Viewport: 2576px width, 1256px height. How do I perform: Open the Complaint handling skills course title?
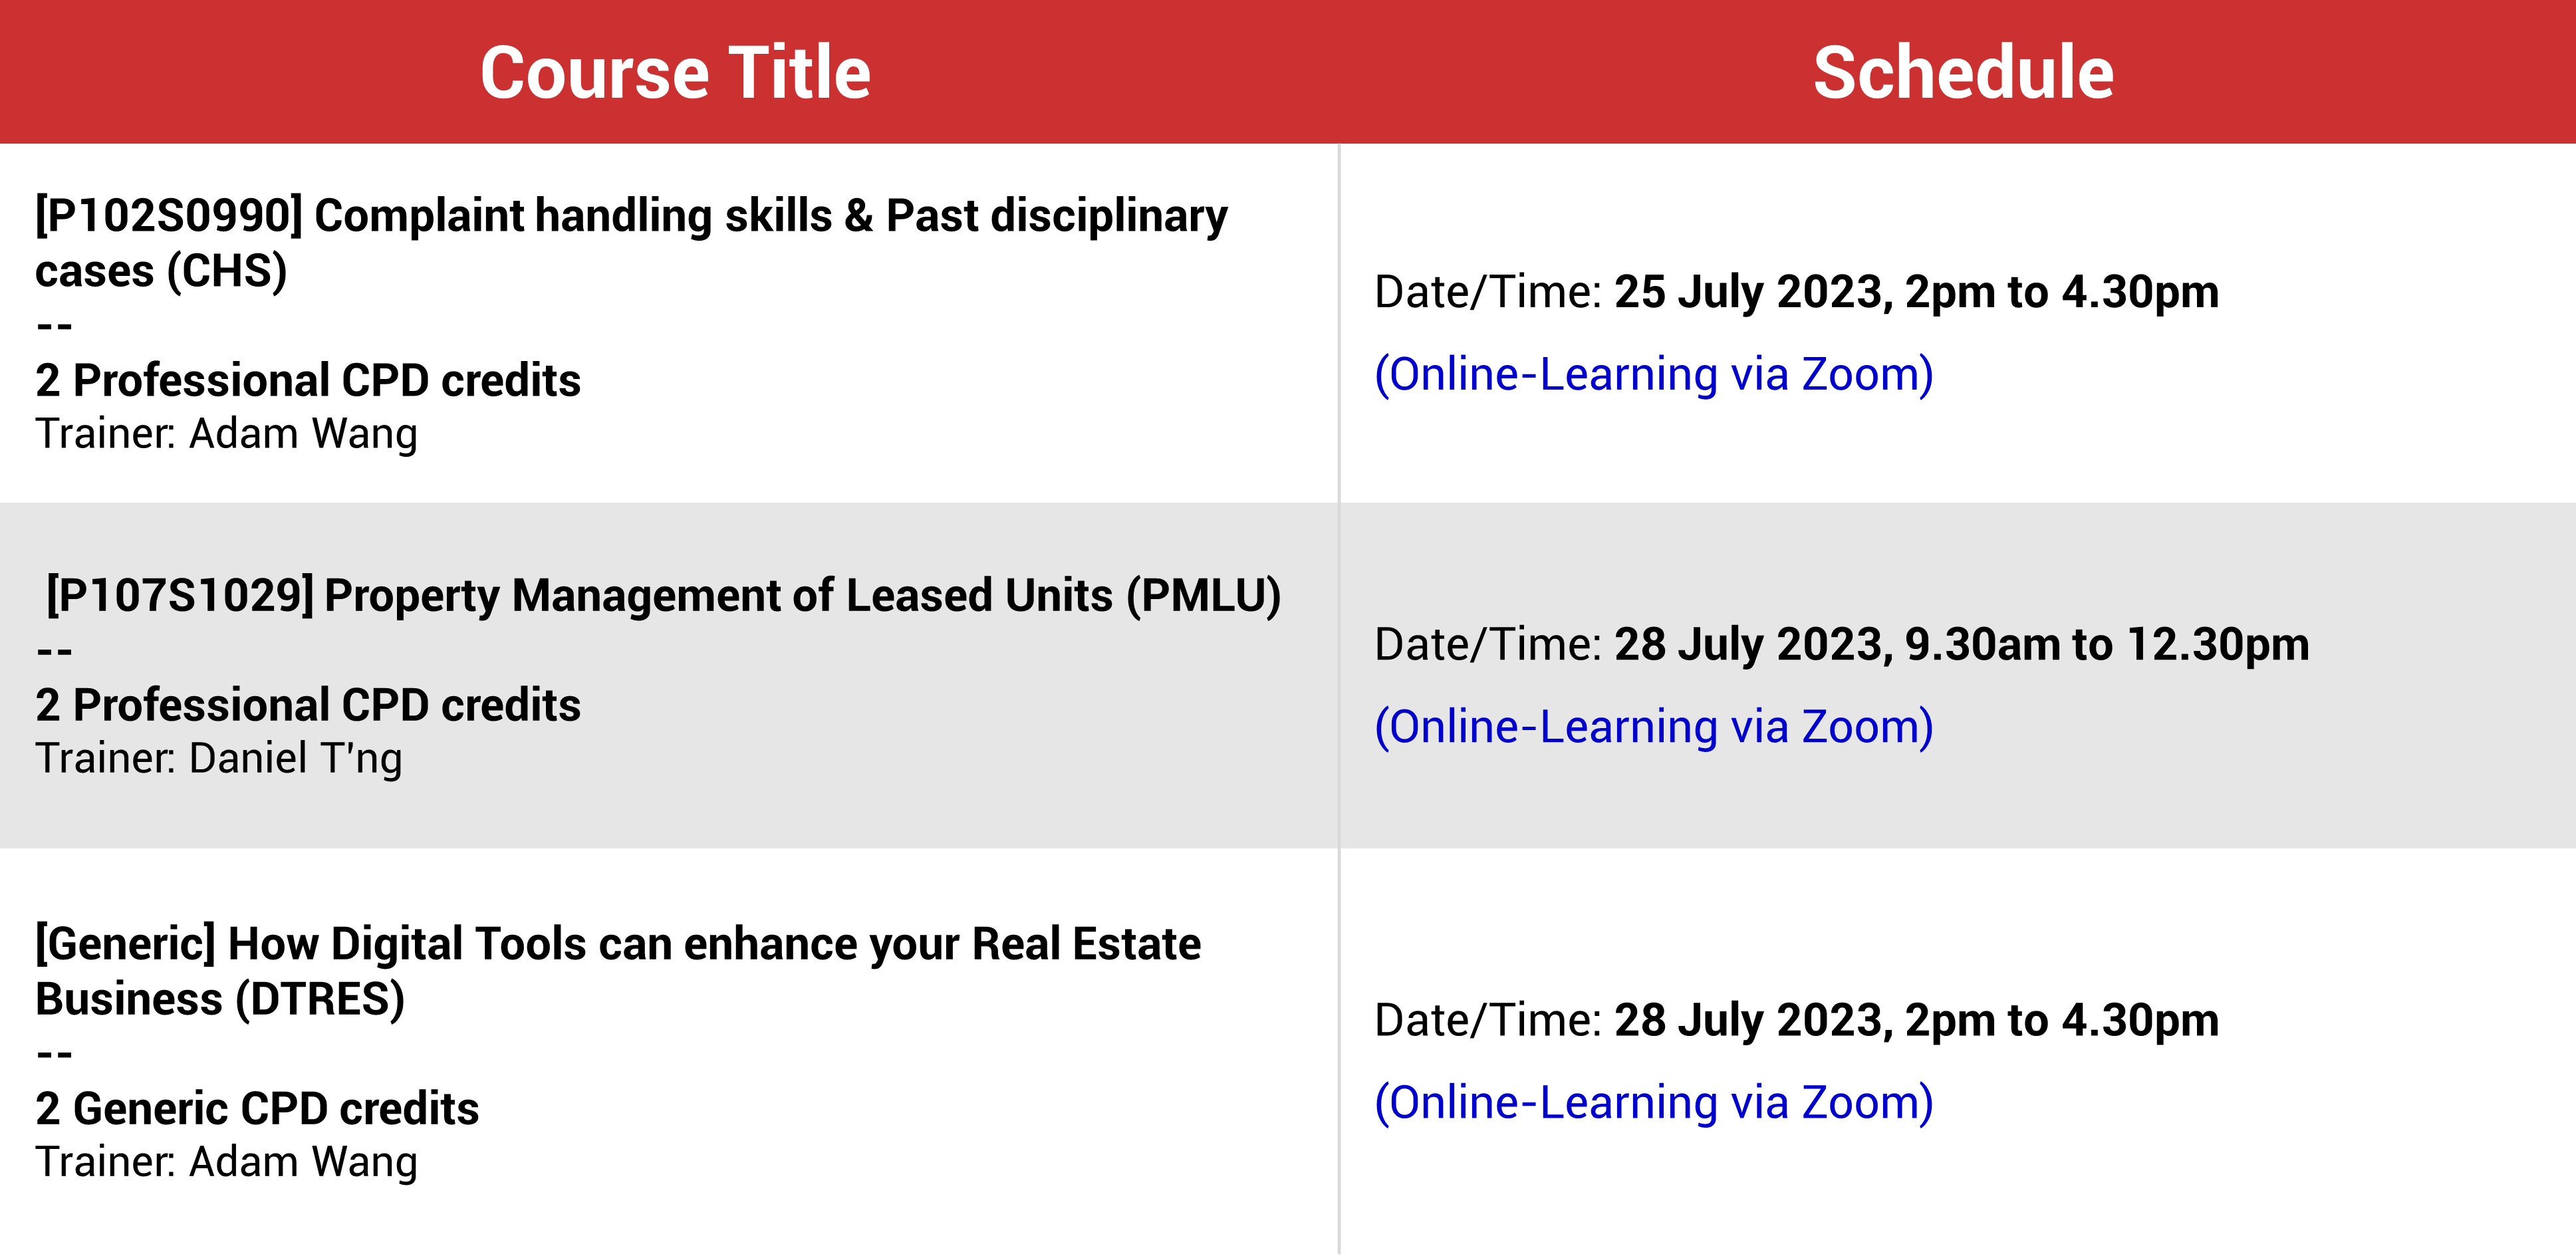[x=631, y=243]
